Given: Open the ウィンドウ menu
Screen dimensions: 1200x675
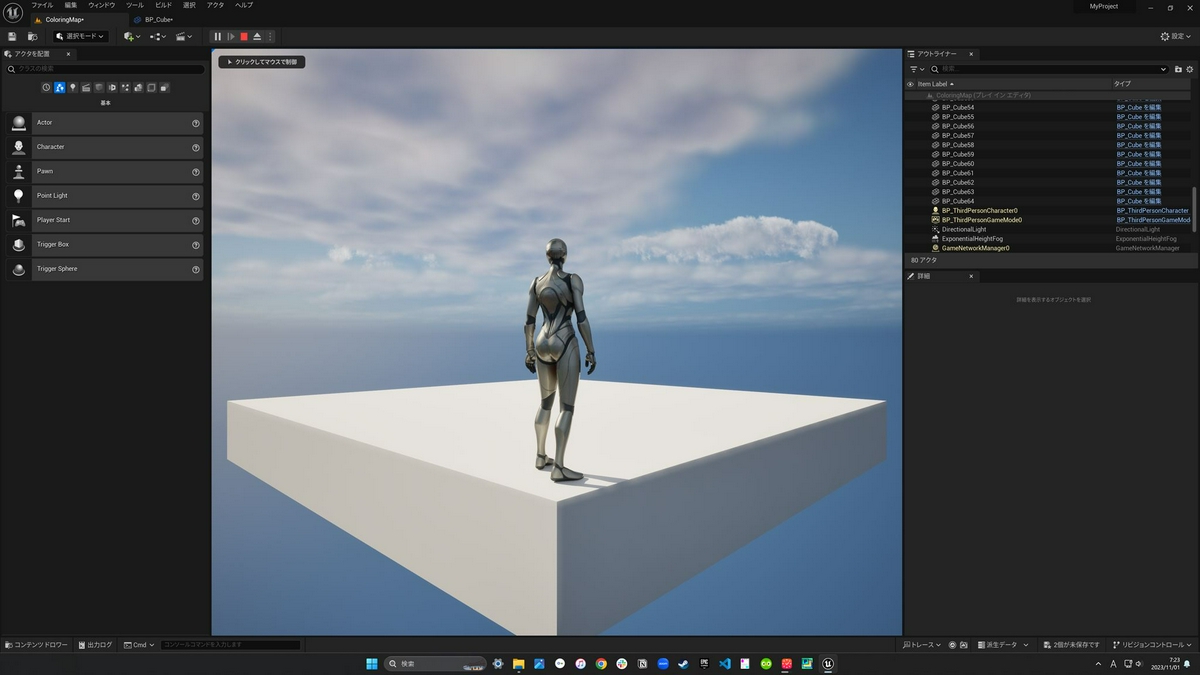Looking at the screenshot, I should point(102,5).
